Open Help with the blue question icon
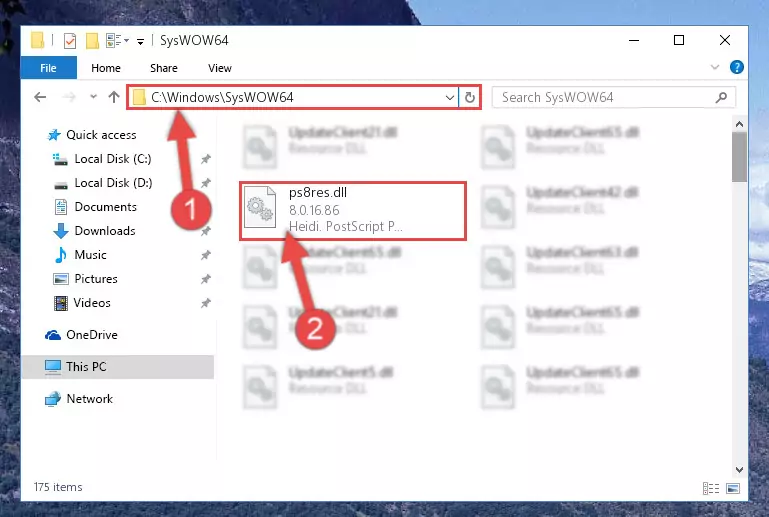Viewport: 769px width, 517px height. pos(737,67)
